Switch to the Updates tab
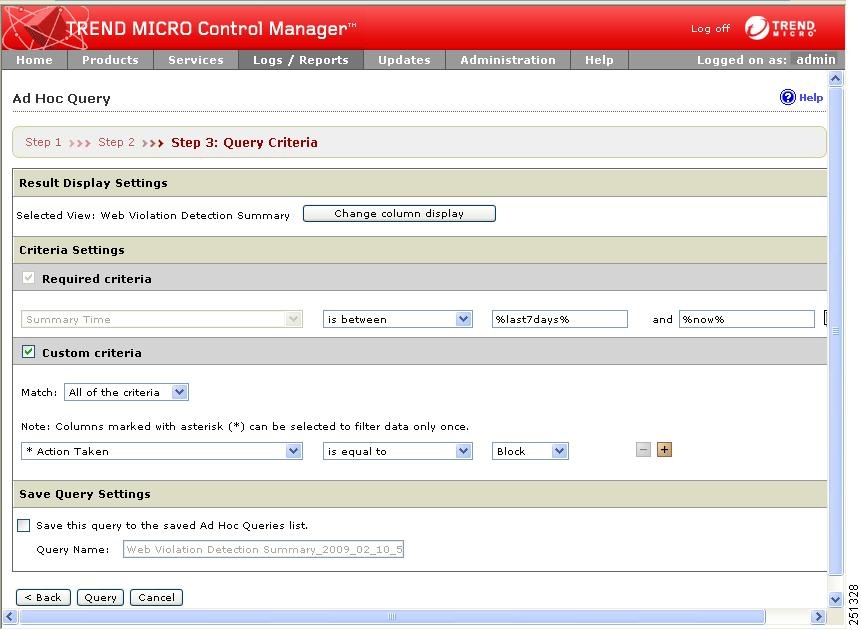 (404, 60)
